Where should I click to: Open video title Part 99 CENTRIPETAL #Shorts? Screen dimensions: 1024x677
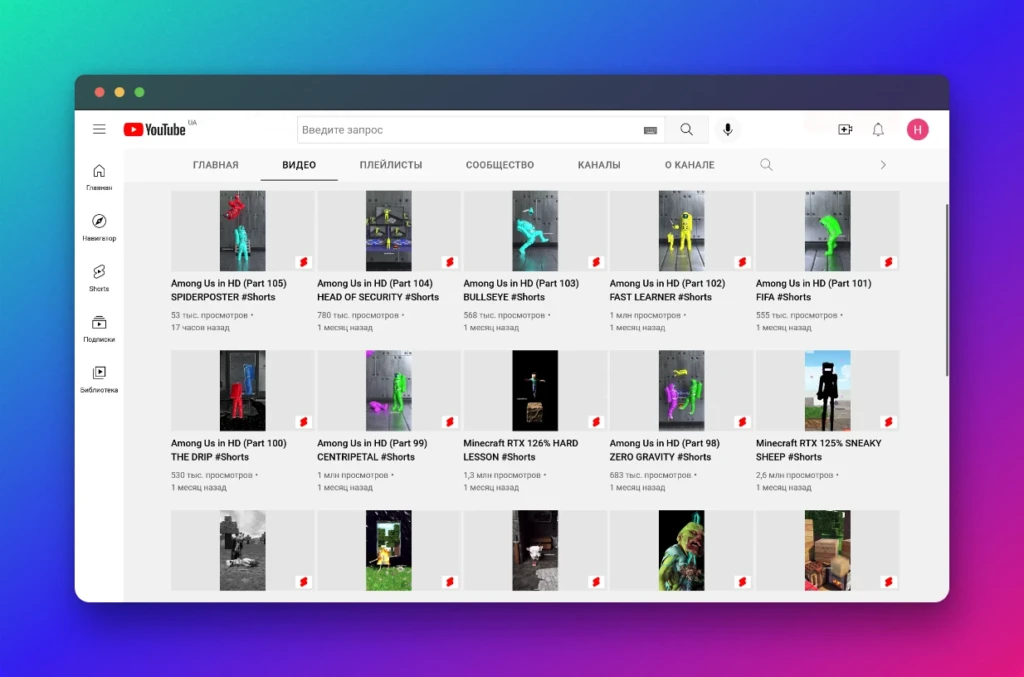coord(372,450)
